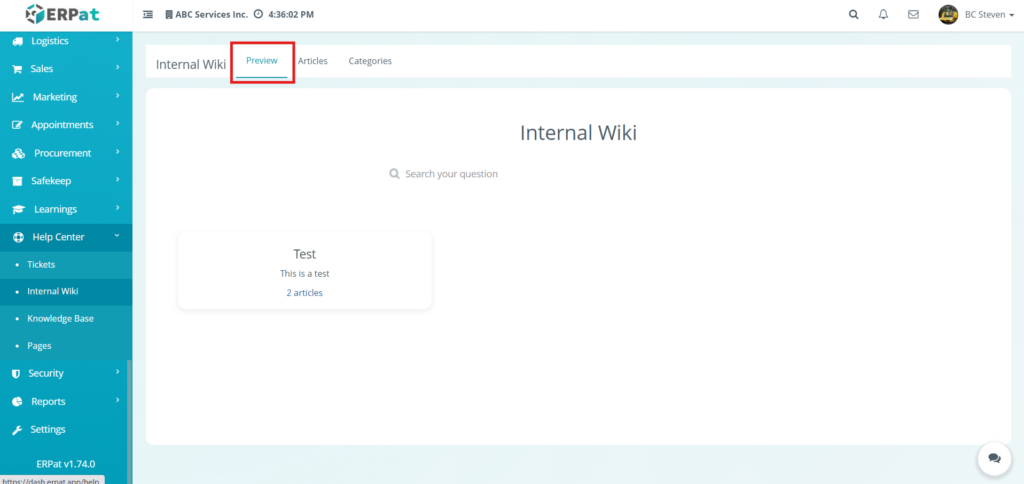The image size is (1024, 484).
Task: Click the Learnings graduation cap icon
Action: 19,209
